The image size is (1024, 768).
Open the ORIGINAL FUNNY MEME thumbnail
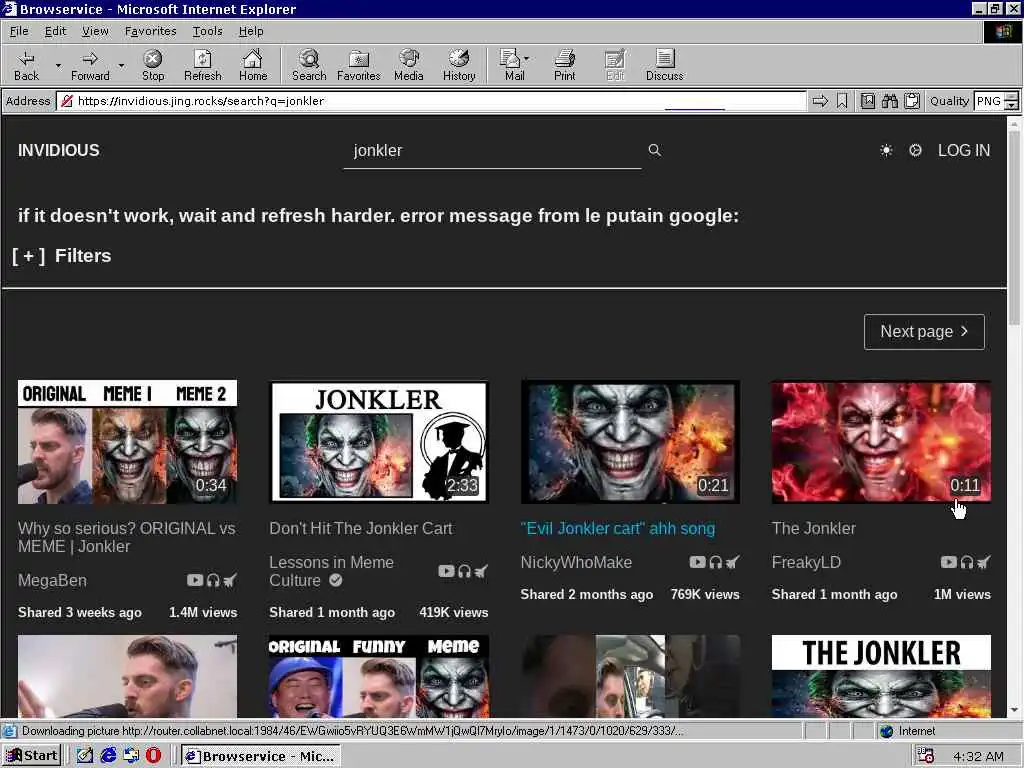click(379, 676)
